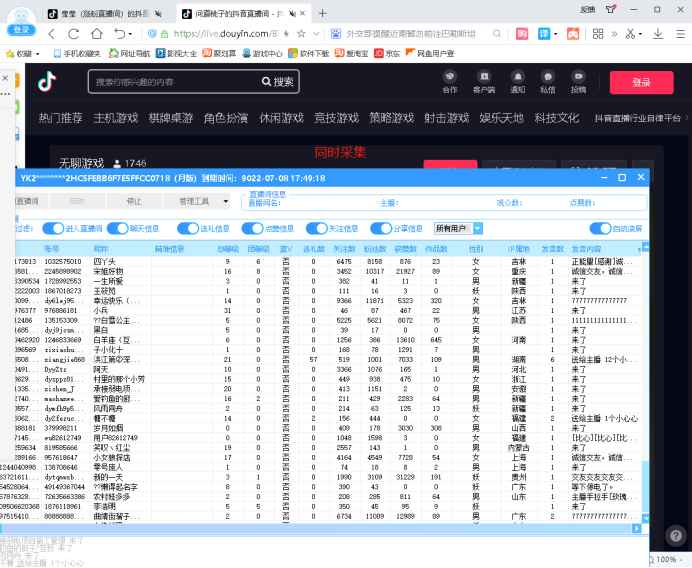Image resolution: width=692 pixels, height=568 pixels.
Task: Open help question mark circle icon
Action: pyautogui.click(x=676, y=535)
